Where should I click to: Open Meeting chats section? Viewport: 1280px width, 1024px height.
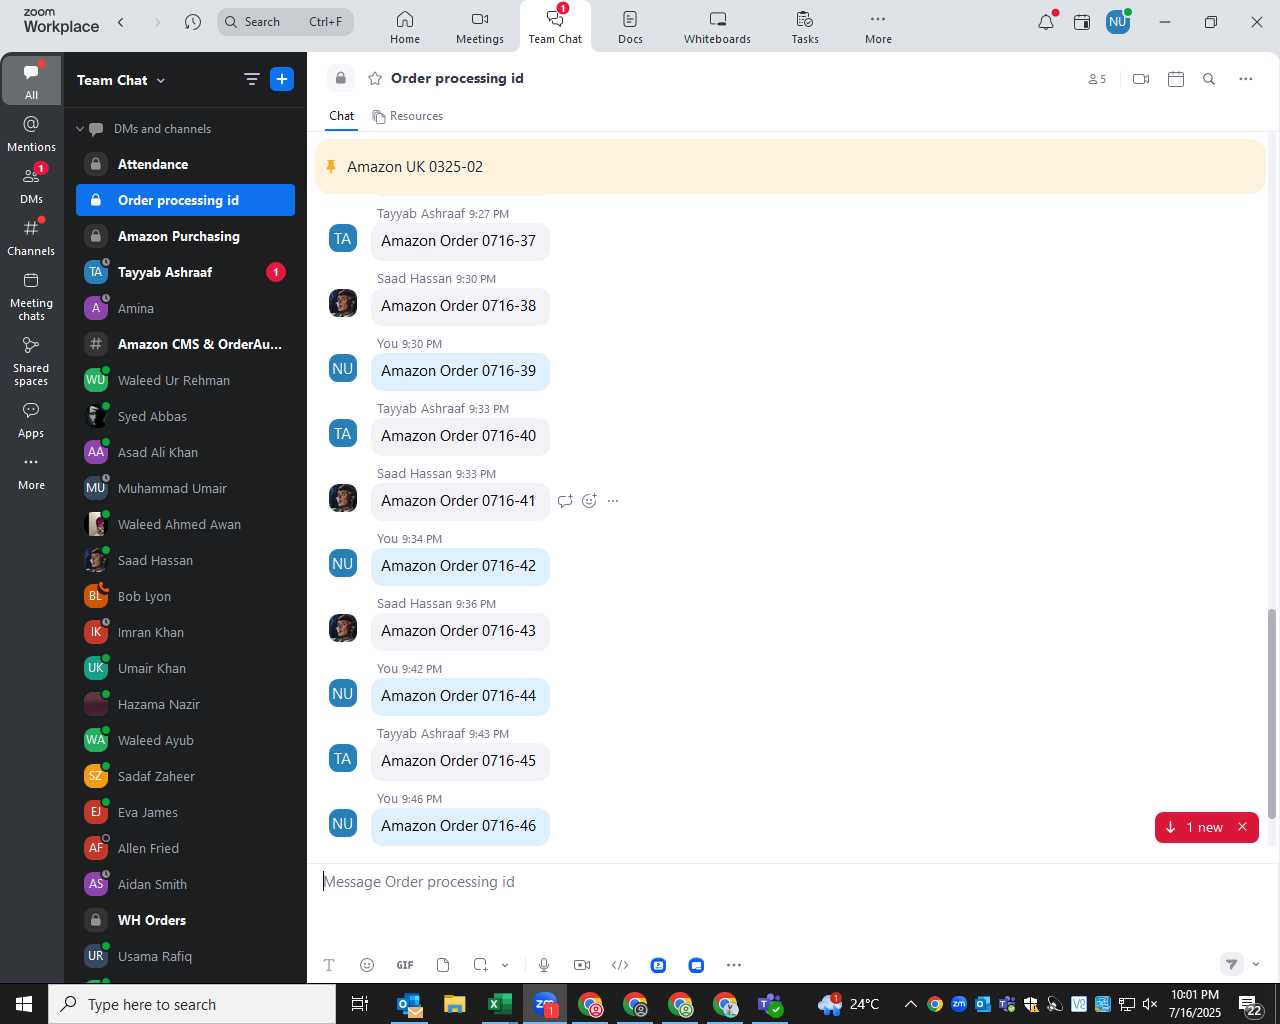31,296
